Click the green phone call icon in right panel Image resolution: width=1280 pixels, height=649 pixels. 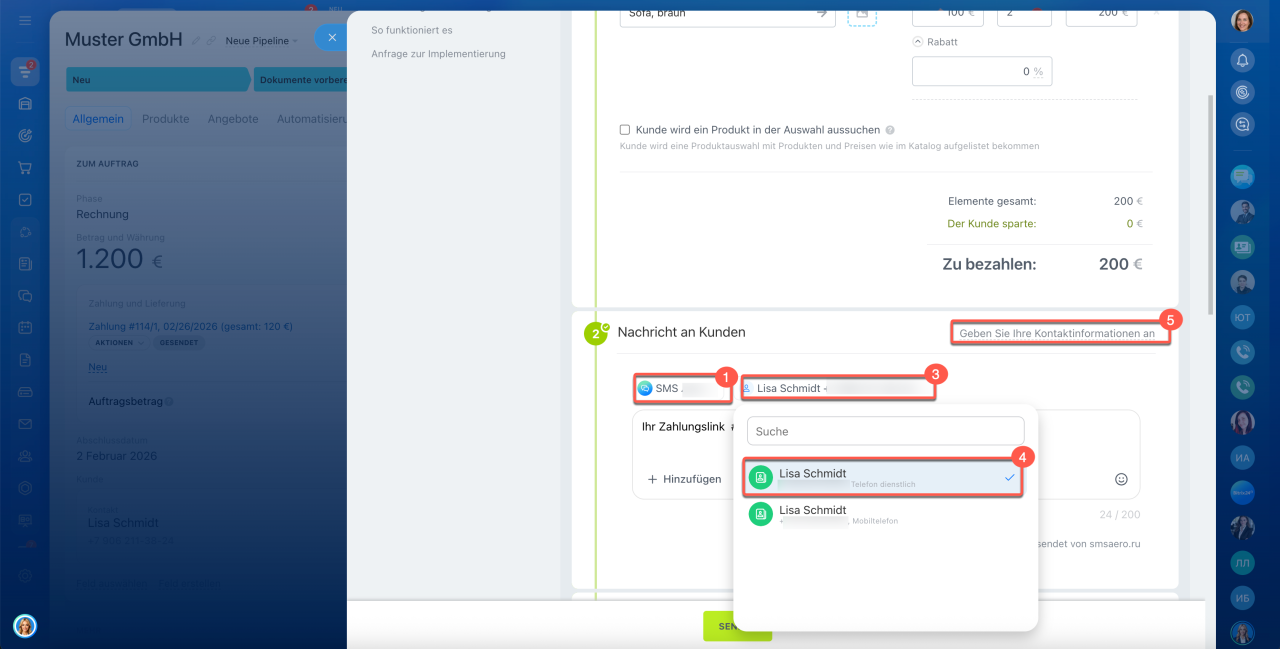click(1243, 387)
